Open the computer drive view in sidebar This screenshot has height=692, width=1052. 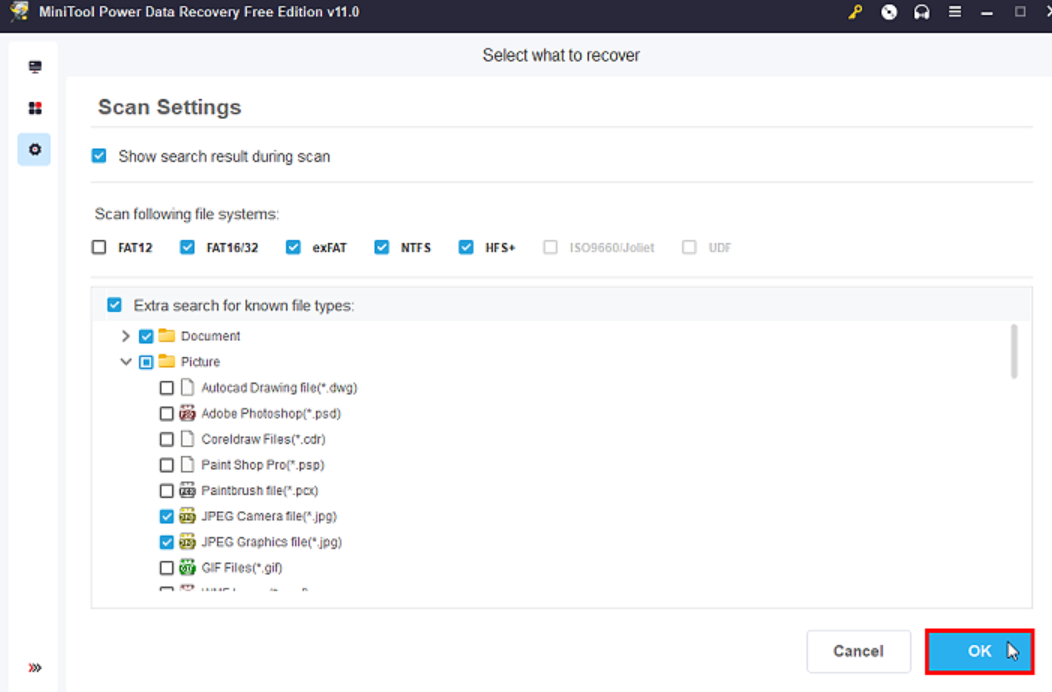[x=35, y=66]
